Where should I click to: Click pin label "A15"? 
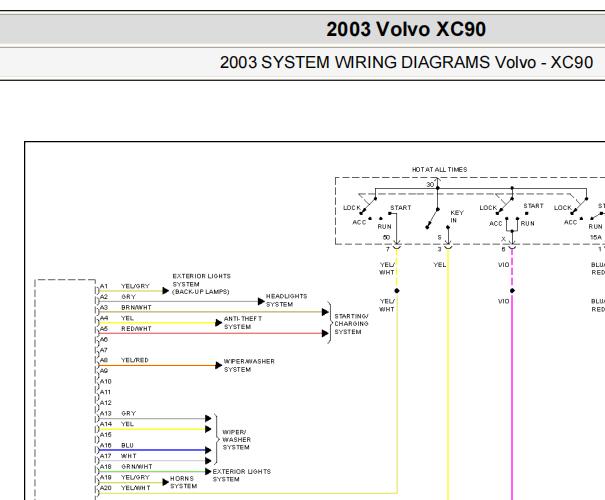tap(106, 435)
